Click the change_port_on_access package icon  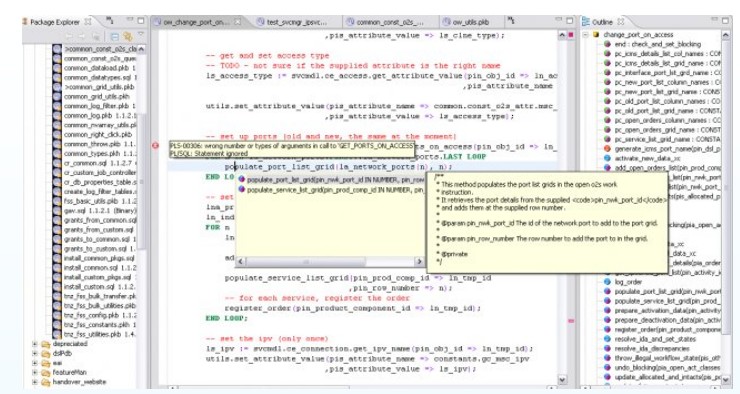pyautogui.click(x=596, y=35)
